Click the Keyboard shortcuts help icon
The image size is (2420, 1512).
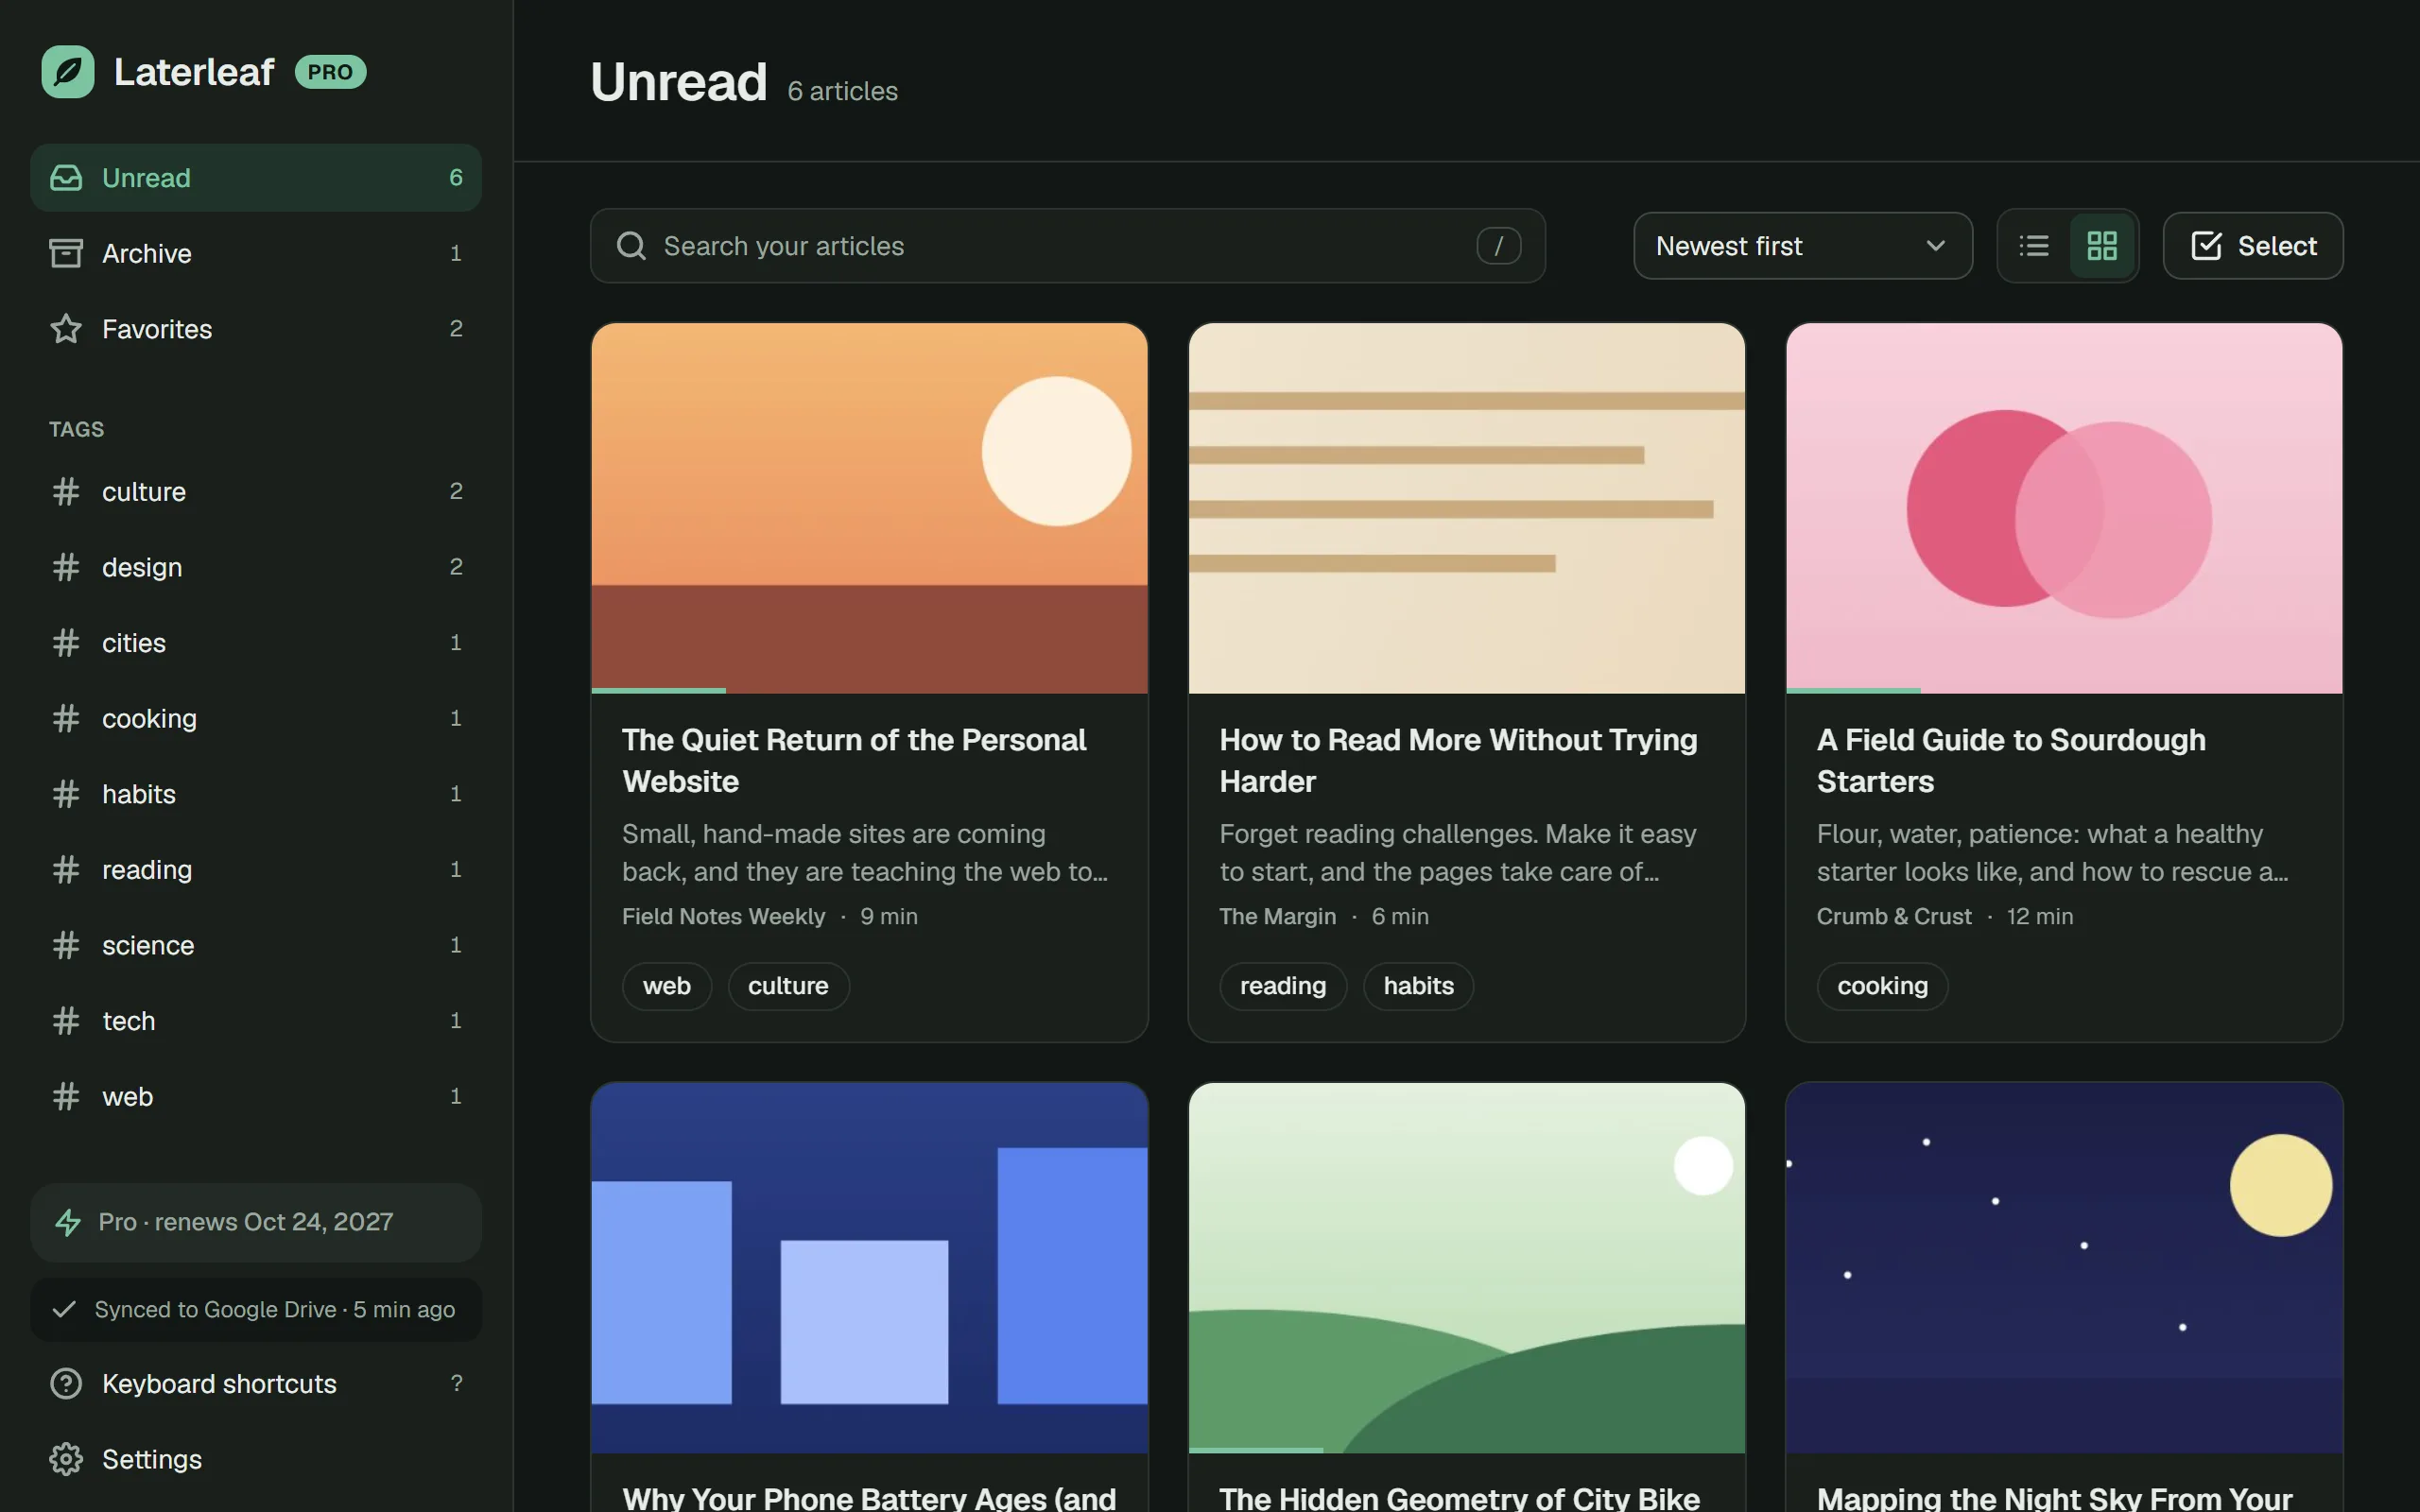point(66,1384)
